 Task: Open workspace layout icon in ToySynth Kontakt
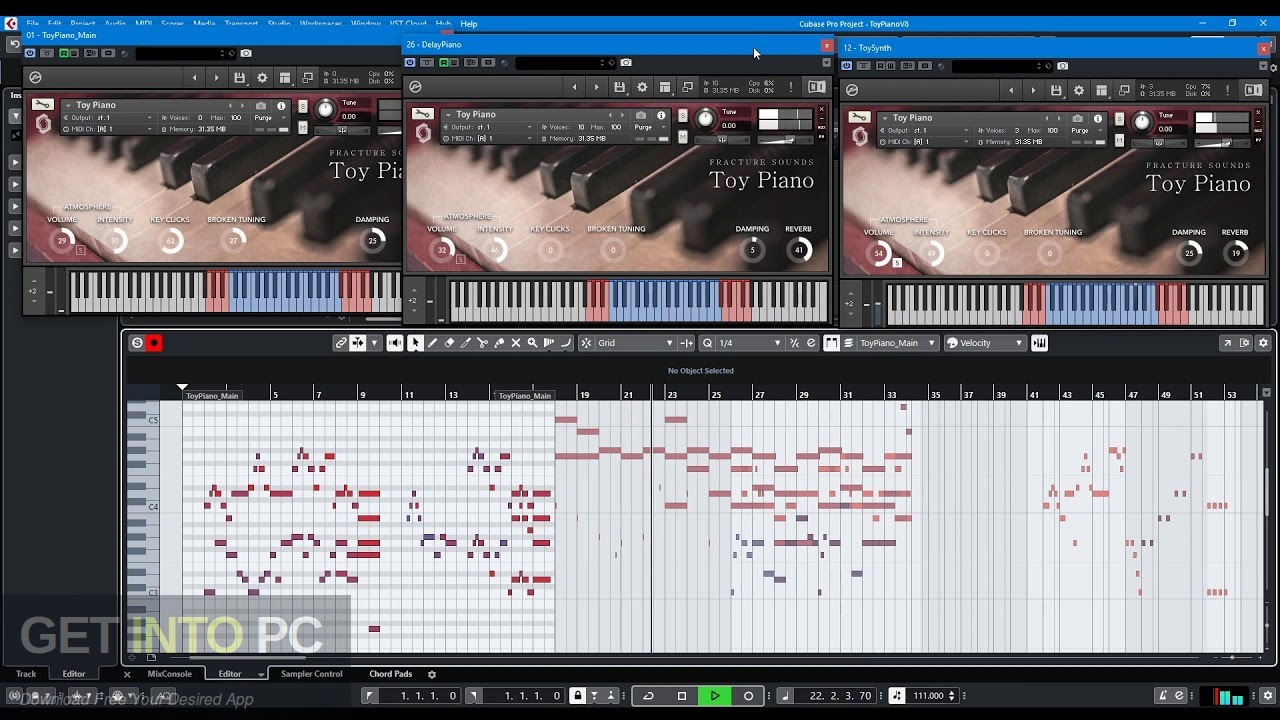pyautogui.click(x=1101, y=90)
